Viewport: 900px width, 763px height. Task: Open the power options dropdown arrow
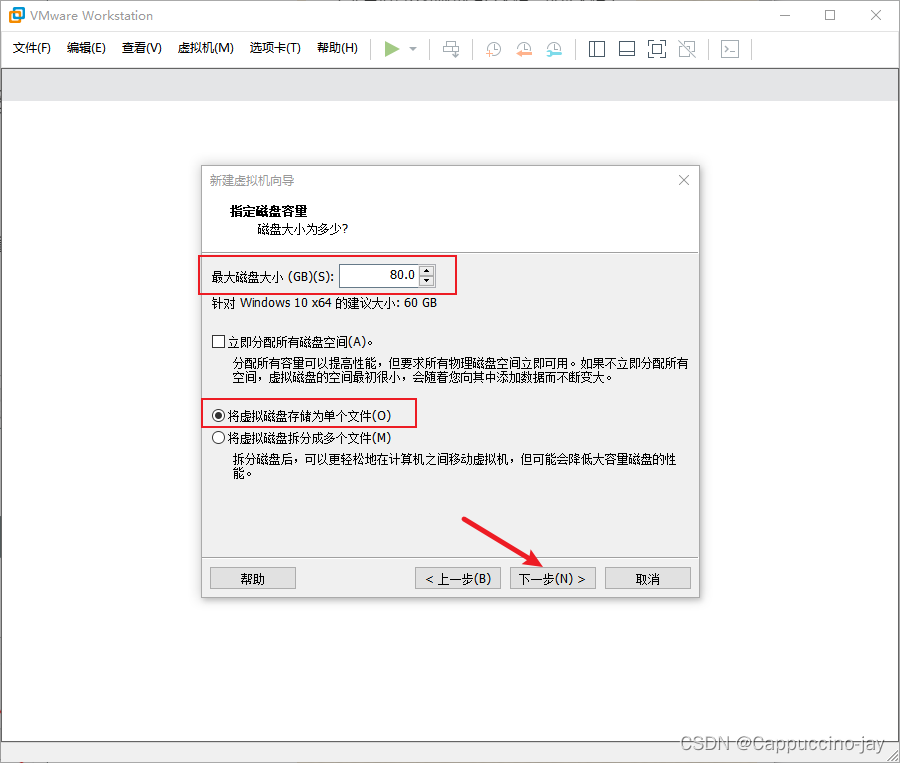[x=411, y=48]
